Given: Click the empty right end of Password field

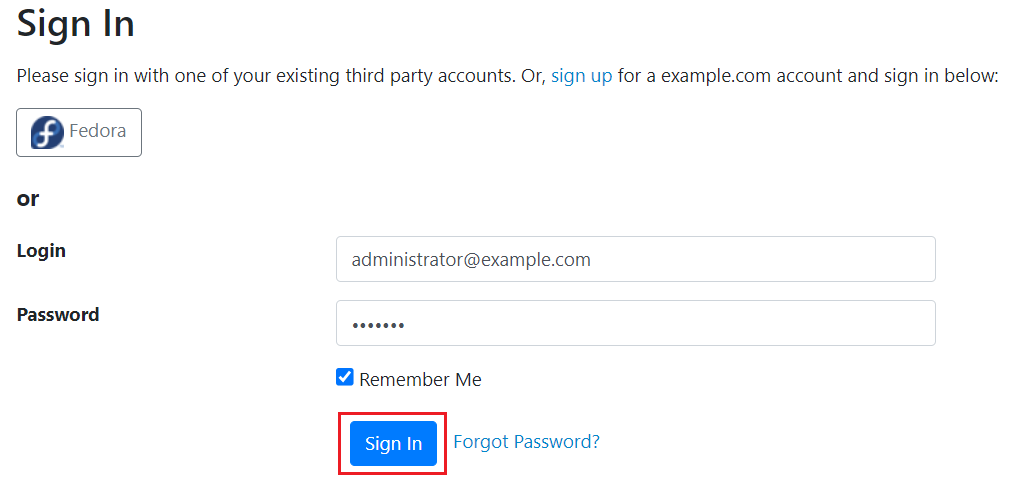Looking at the screenshot, I should 880,323.
